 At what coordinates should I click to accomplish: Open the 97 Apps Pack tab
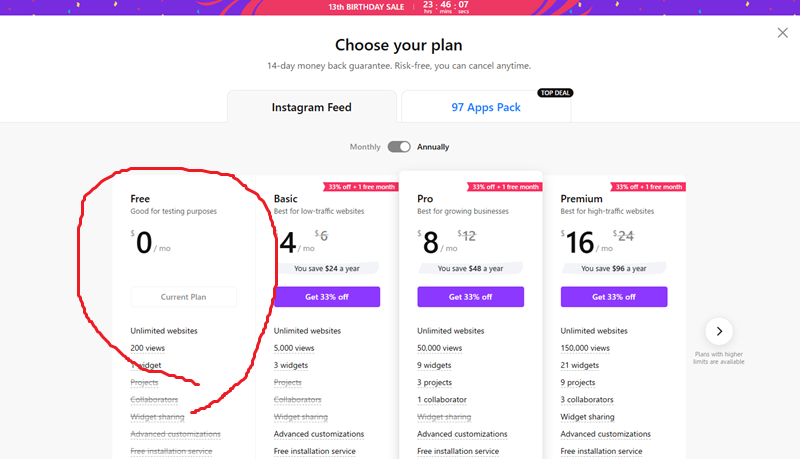point(486,107)
